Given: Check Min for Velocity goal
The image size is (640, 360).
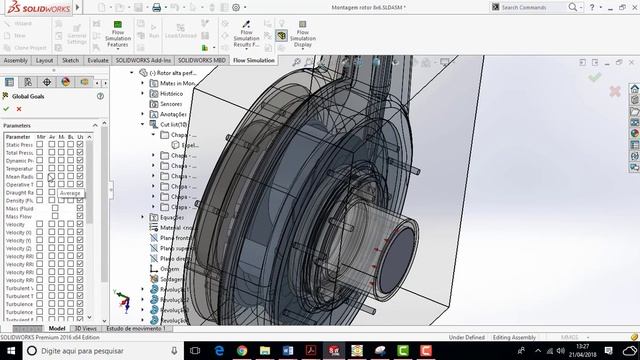Looking at the screenshot, I should [40, 224].
